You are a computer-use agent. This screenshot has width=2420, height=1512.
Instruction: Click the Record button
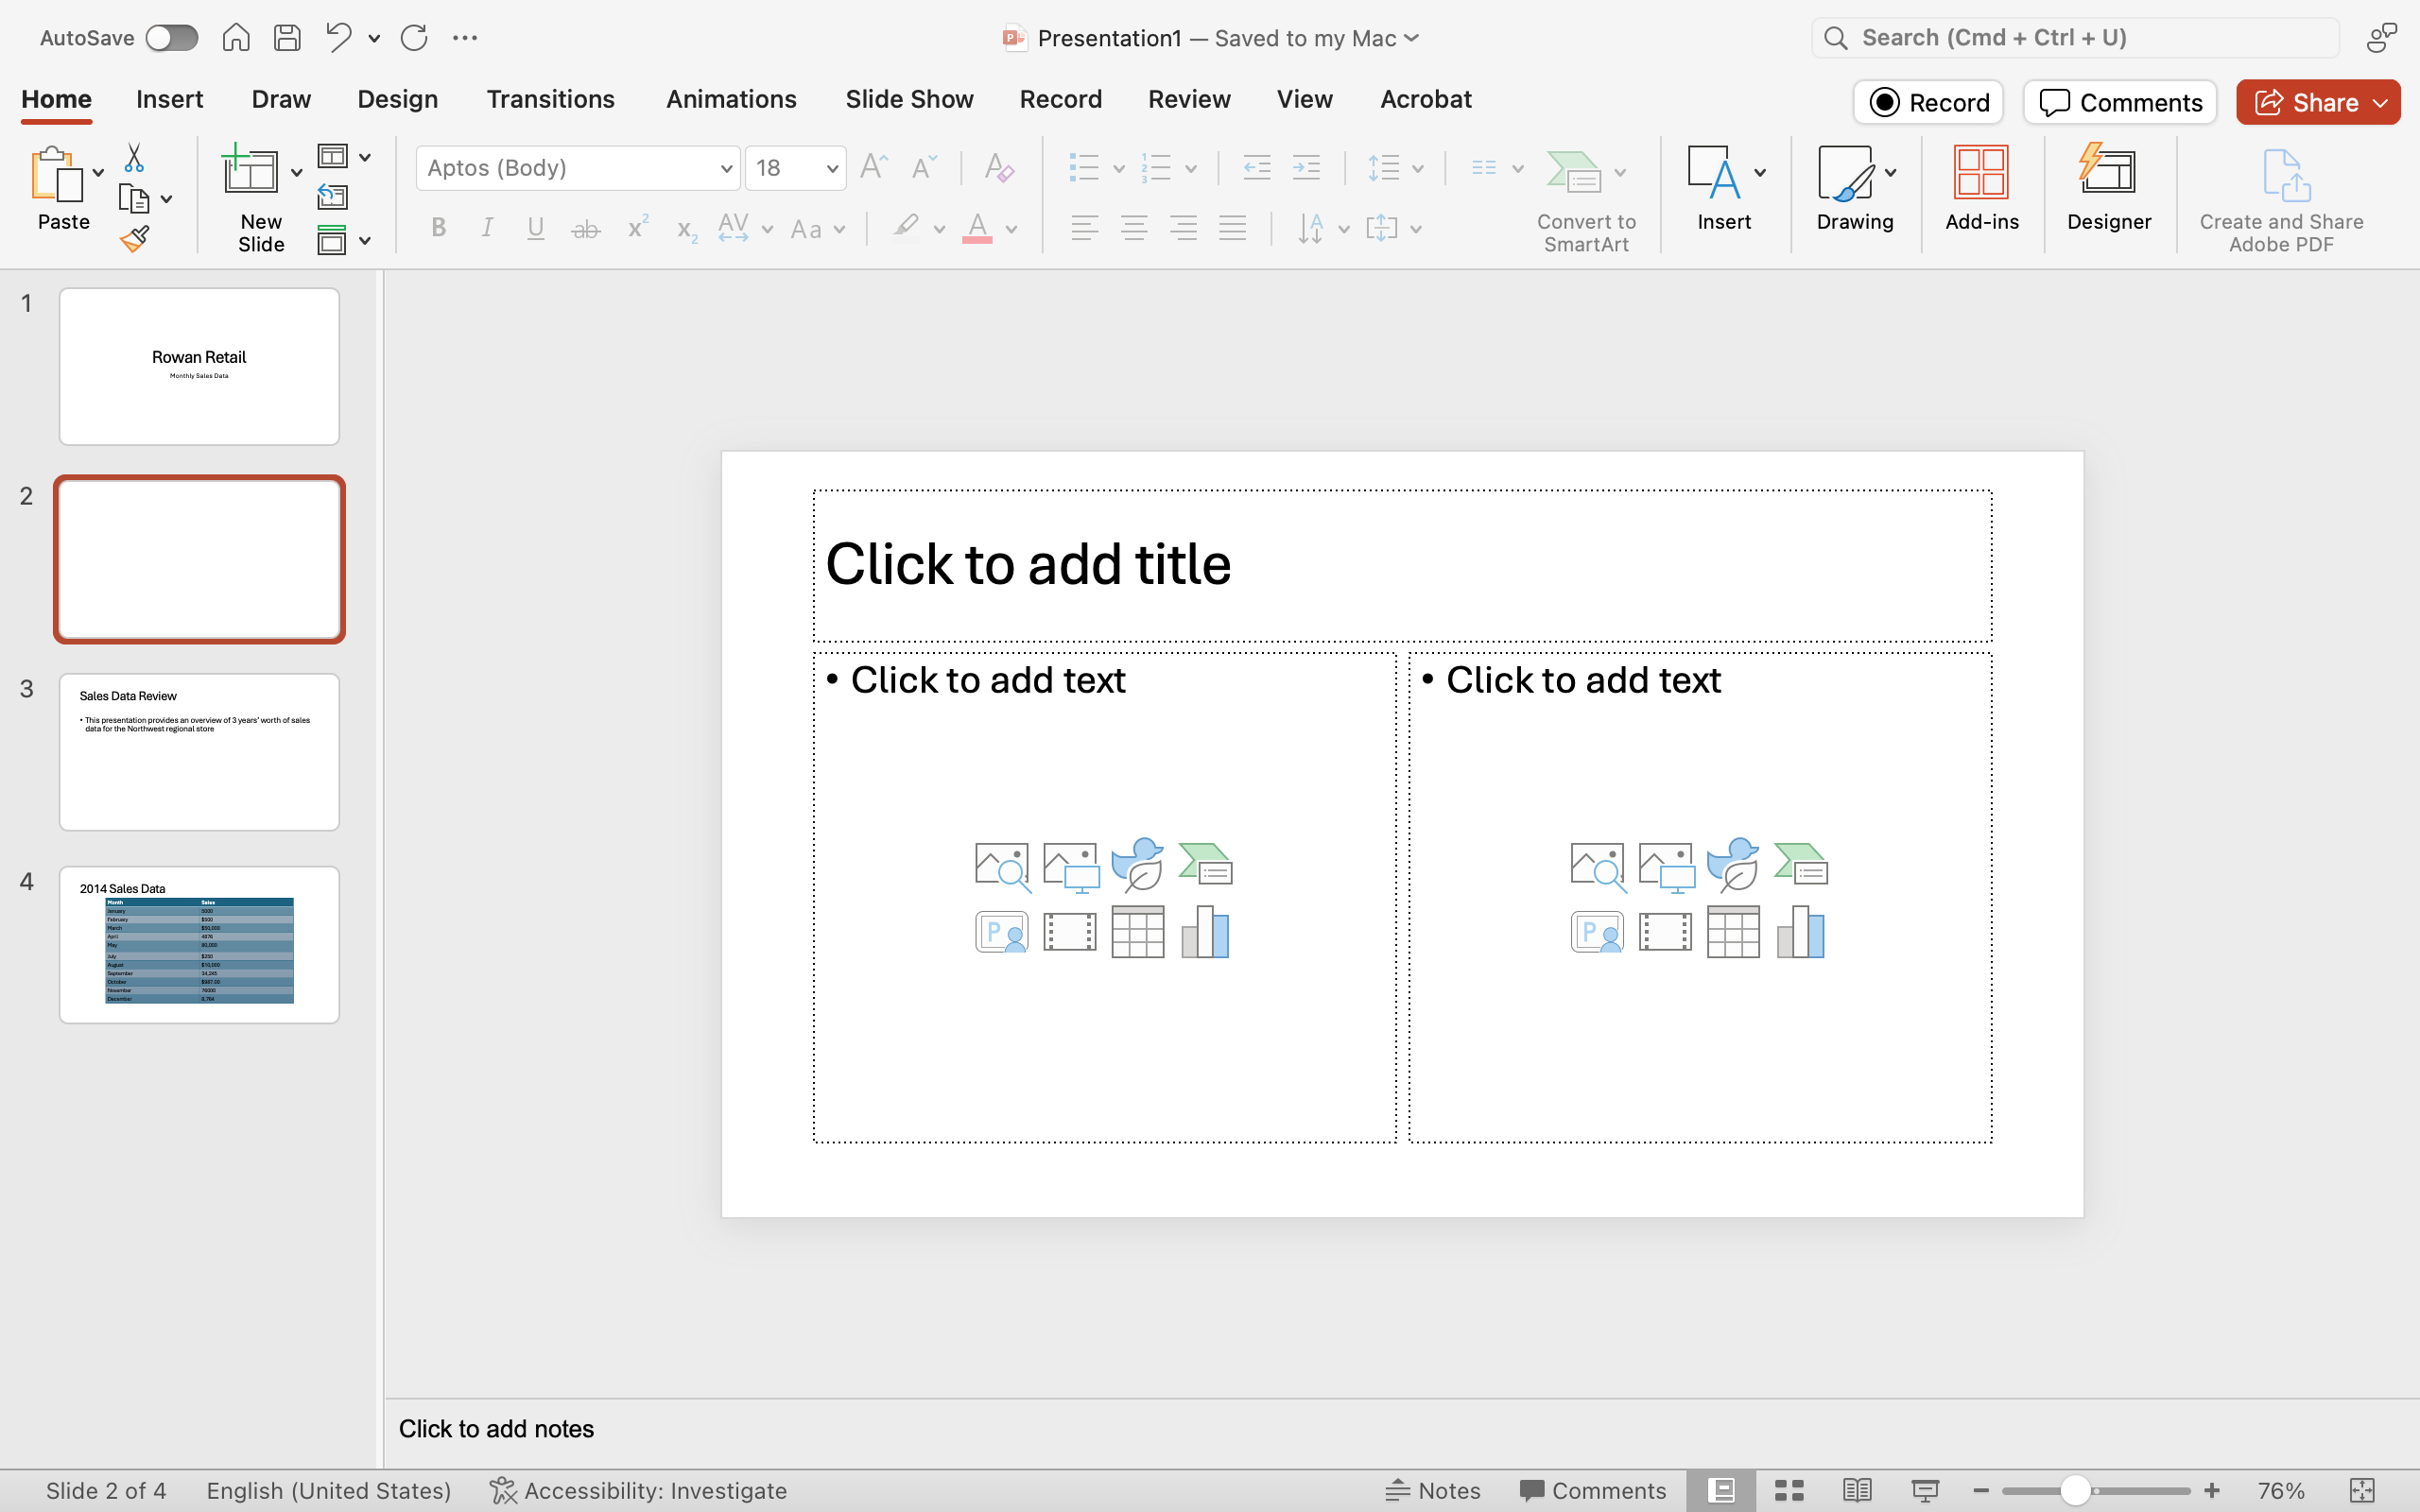pos(1928,102)
